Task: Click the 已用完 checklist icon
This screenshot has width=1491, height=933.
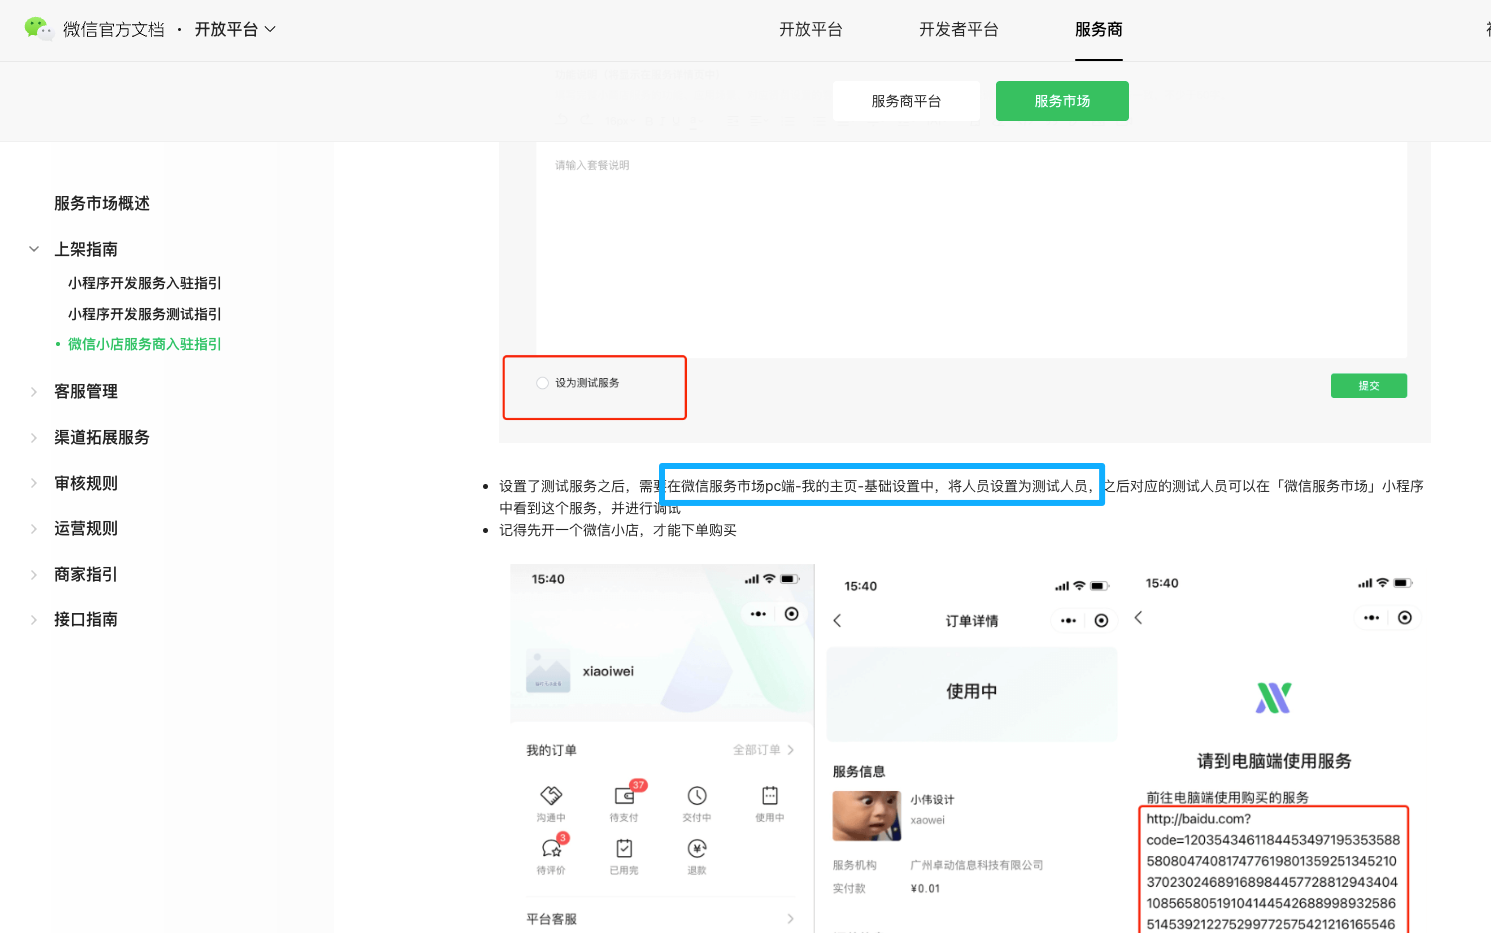Action: pos(624,848)
